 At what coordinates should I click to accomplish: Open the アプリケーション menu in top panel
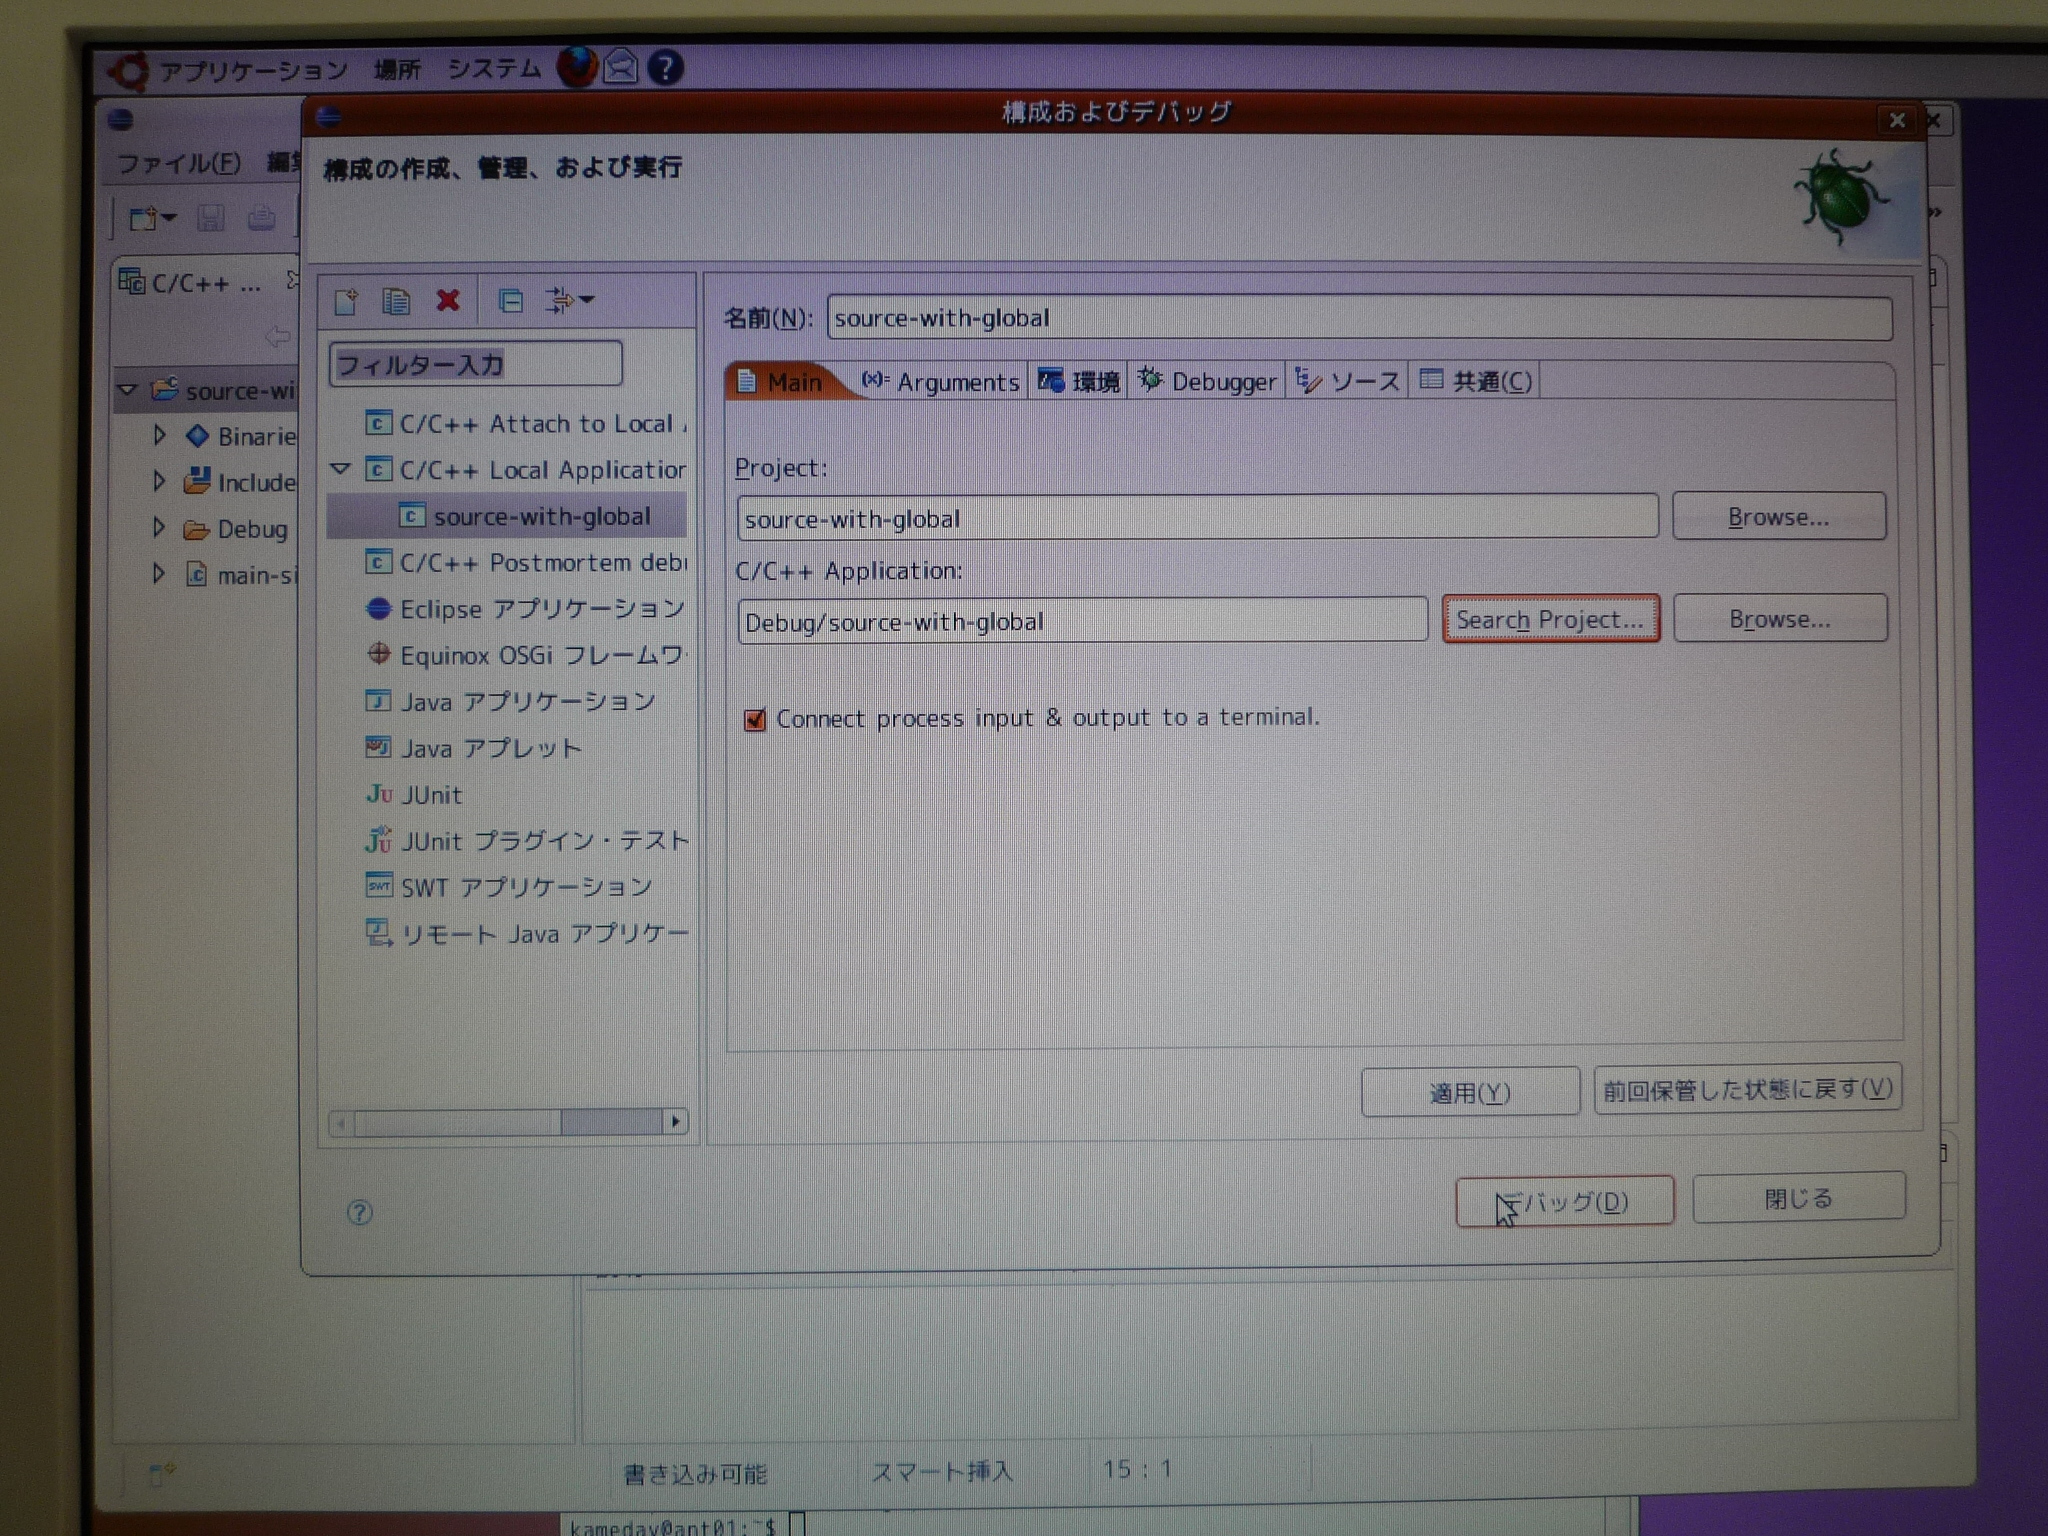click(x=253, y=70)
